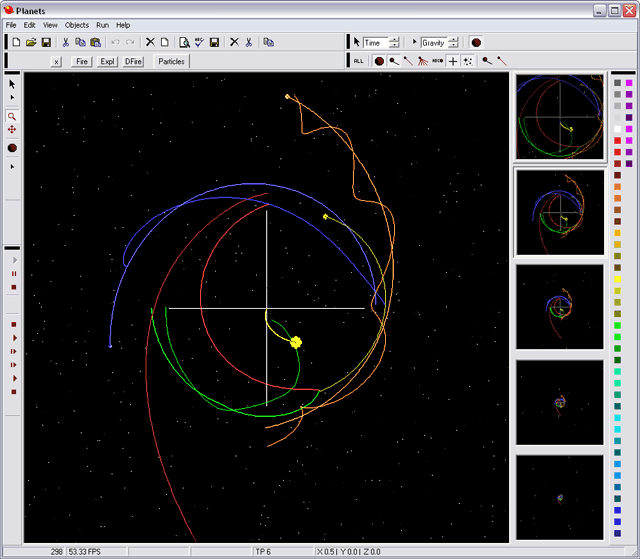Click the red planet icon beside Gravity
This screenshot has height=559, width=640.
pyautogui.click(x=476, y=42)
